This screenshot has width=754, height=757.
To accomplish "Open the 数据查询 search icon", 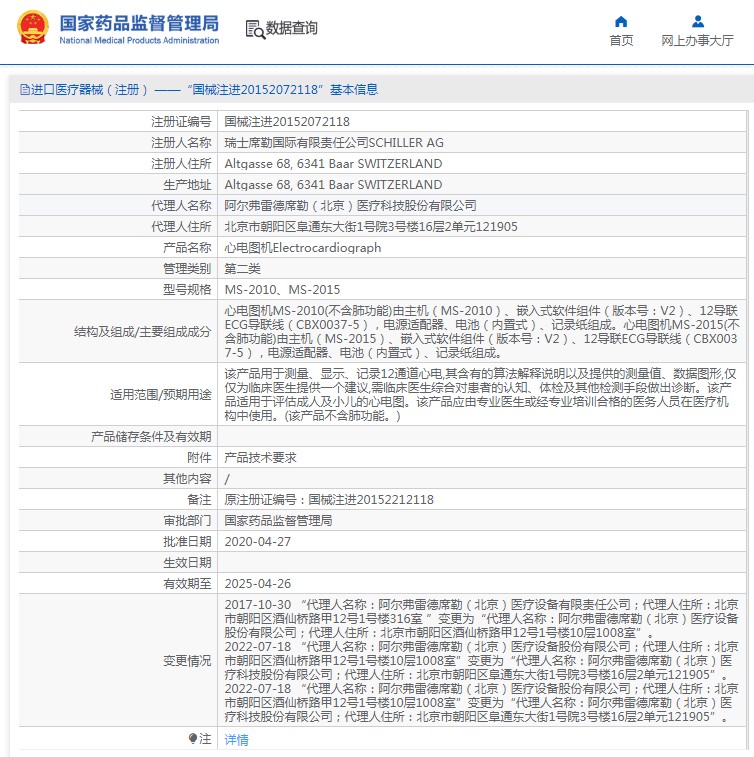I will point(255,29).
